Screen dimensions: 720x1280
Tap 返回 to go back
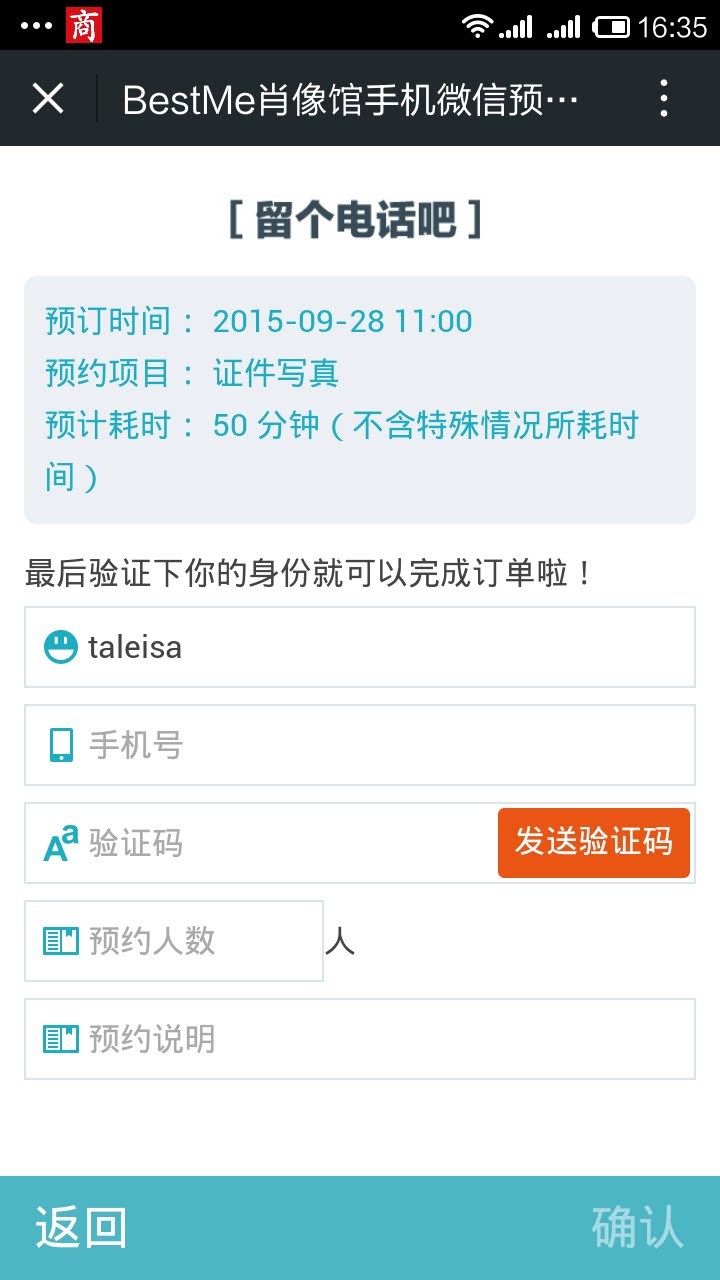click(82, 1227)
